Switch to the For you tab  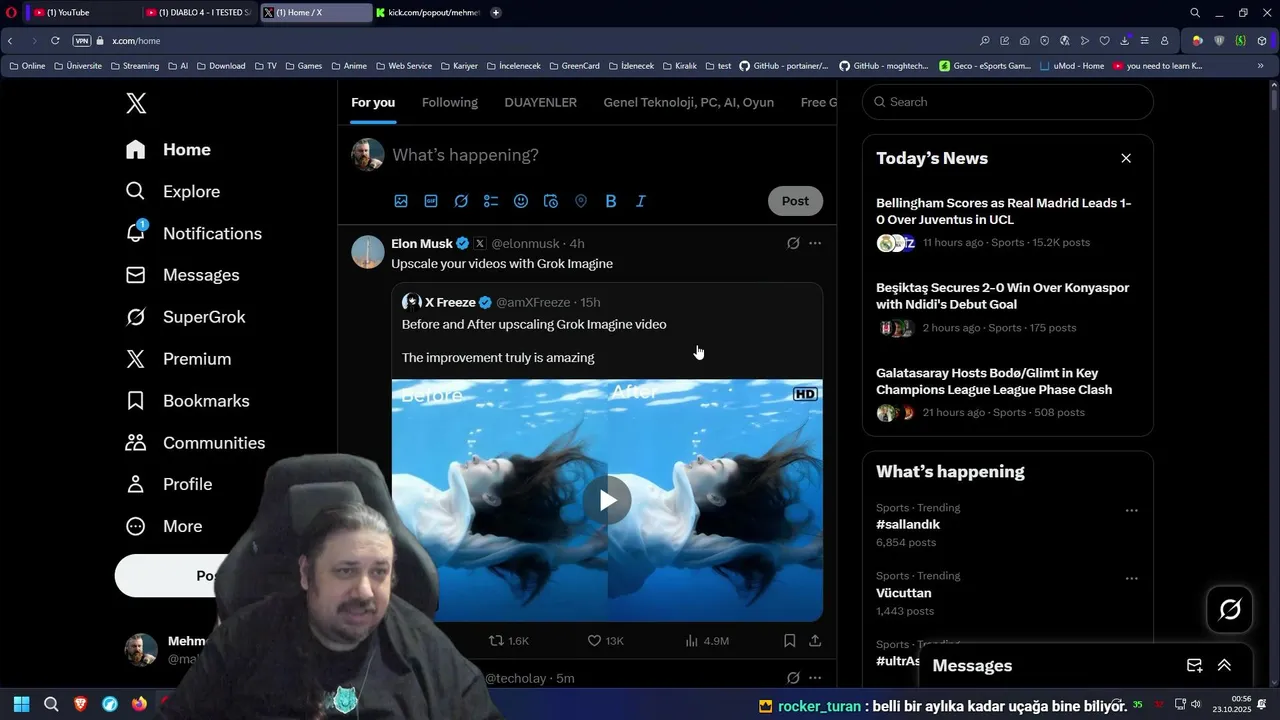[373, 102]
